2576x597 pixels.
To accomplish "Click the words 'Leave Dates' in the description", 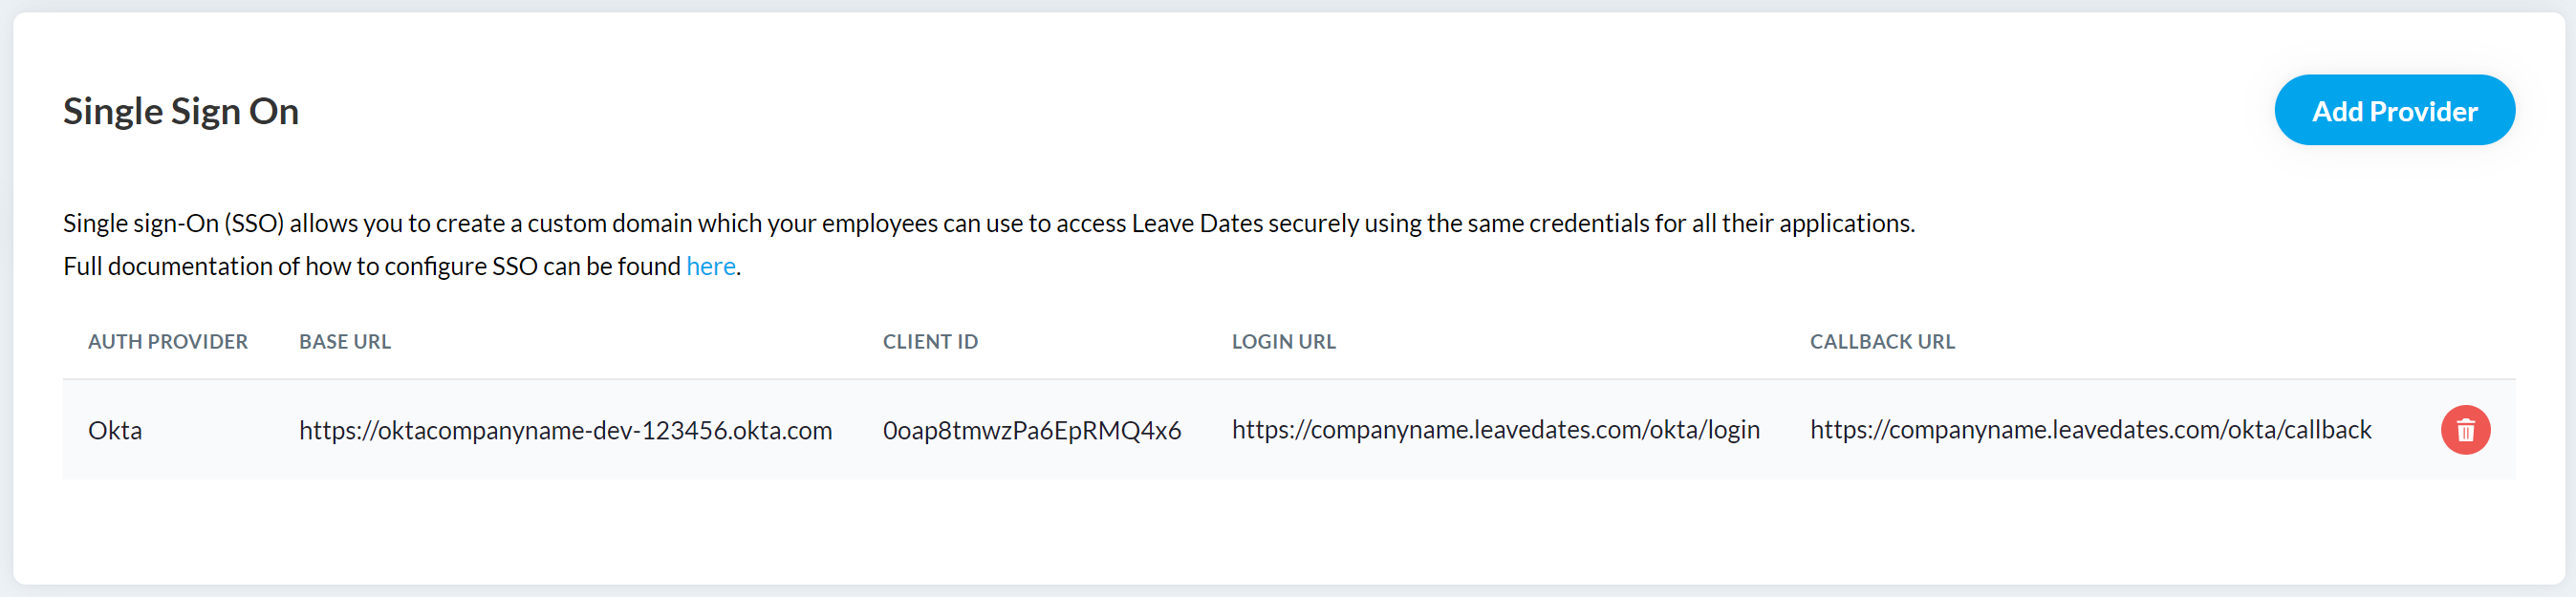I will [x=1197, y=223].
